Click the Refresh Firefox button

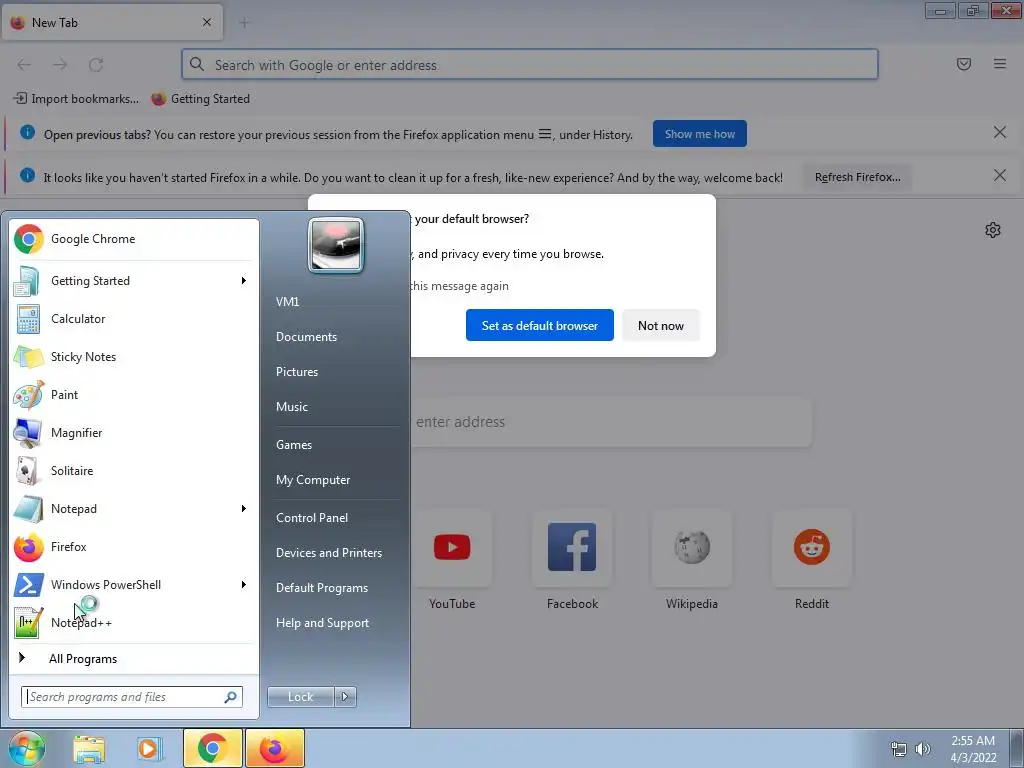pos(857,177)
